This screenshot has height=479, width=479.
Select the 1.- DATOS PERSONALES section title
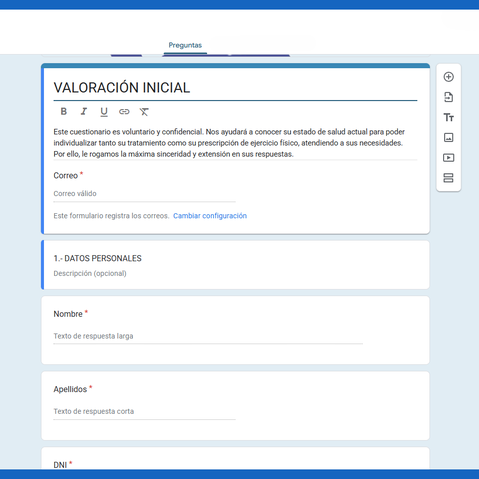pyautogui.click(x=98, y=258)
